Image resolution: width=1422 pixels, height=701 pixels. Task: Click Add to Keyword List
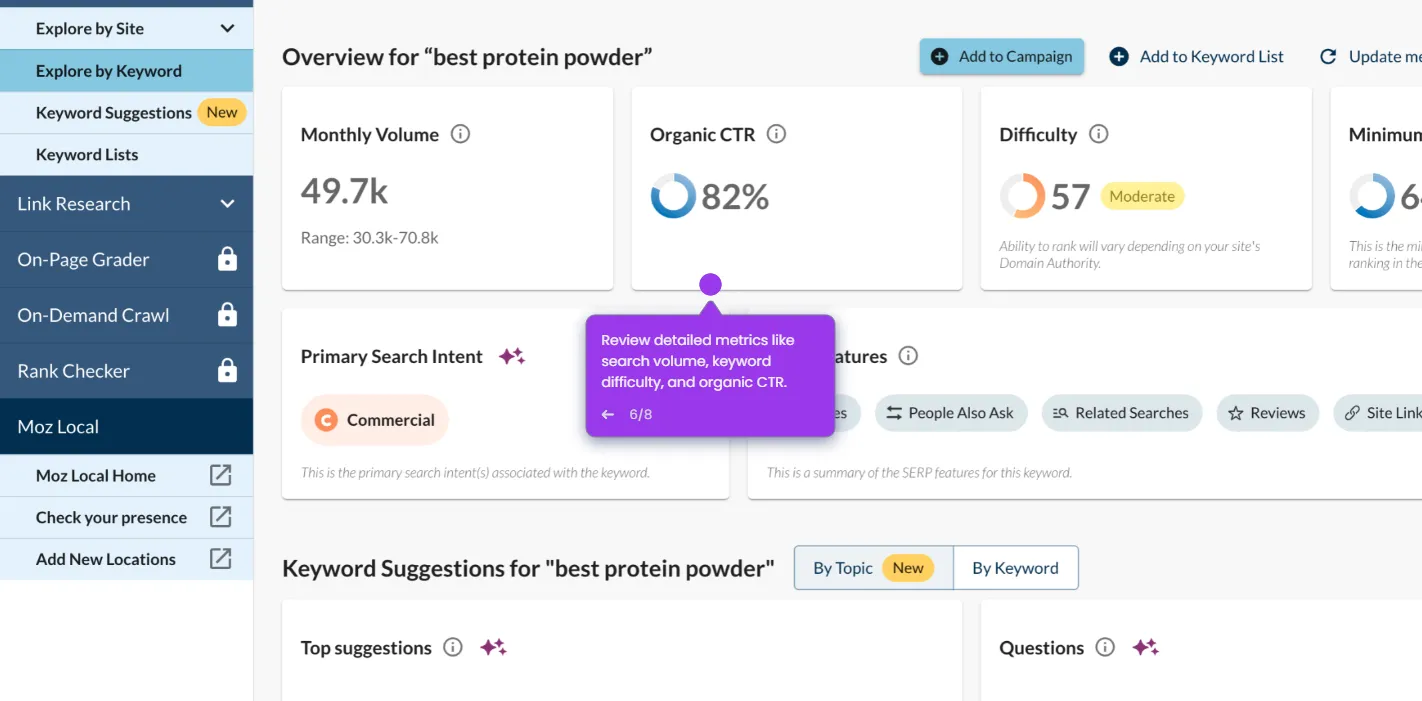1197,57
